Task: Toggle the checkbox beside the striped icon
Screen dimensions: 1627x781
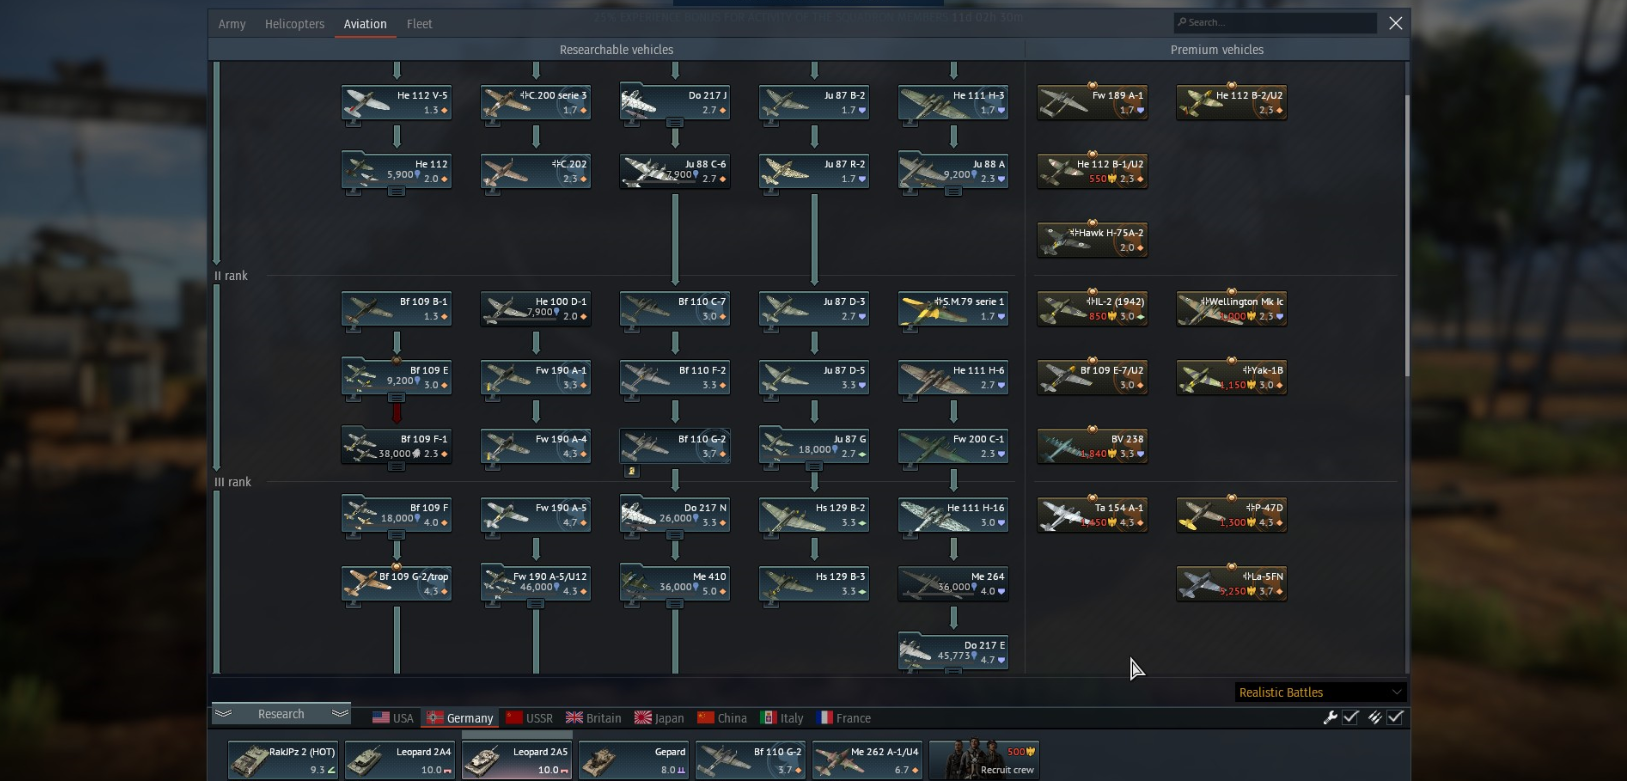Action: point(1395,717)
